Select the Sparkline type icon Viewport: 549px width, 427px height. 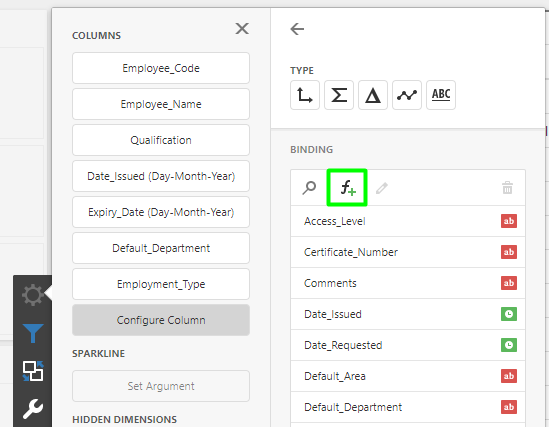point(406,95)
